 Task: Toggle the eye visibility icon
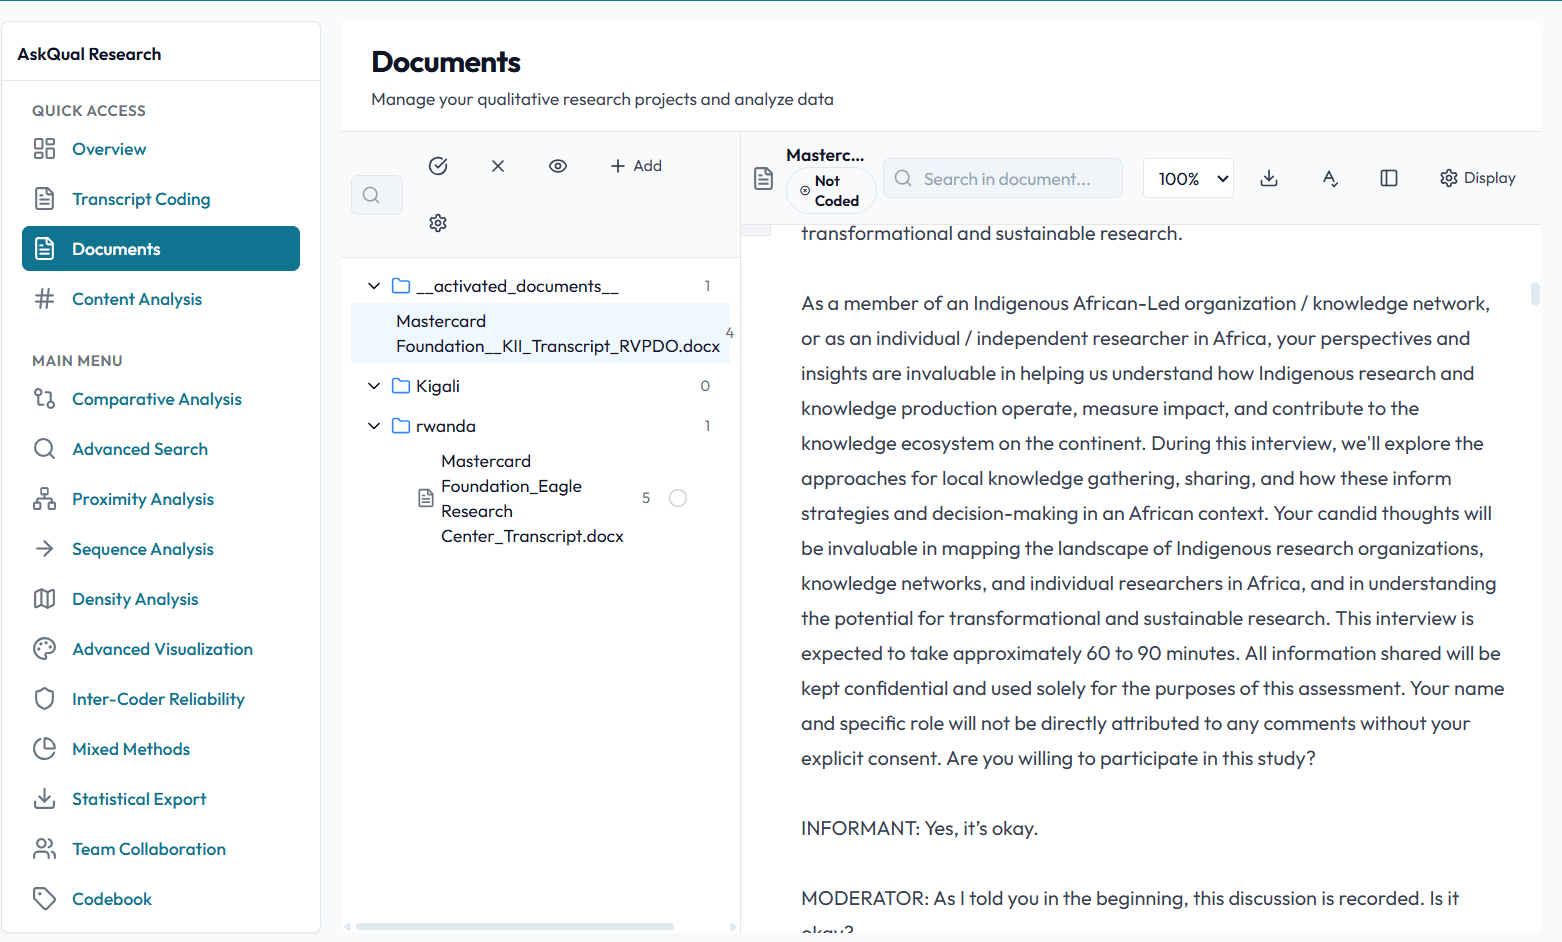(x=558, y=166)
